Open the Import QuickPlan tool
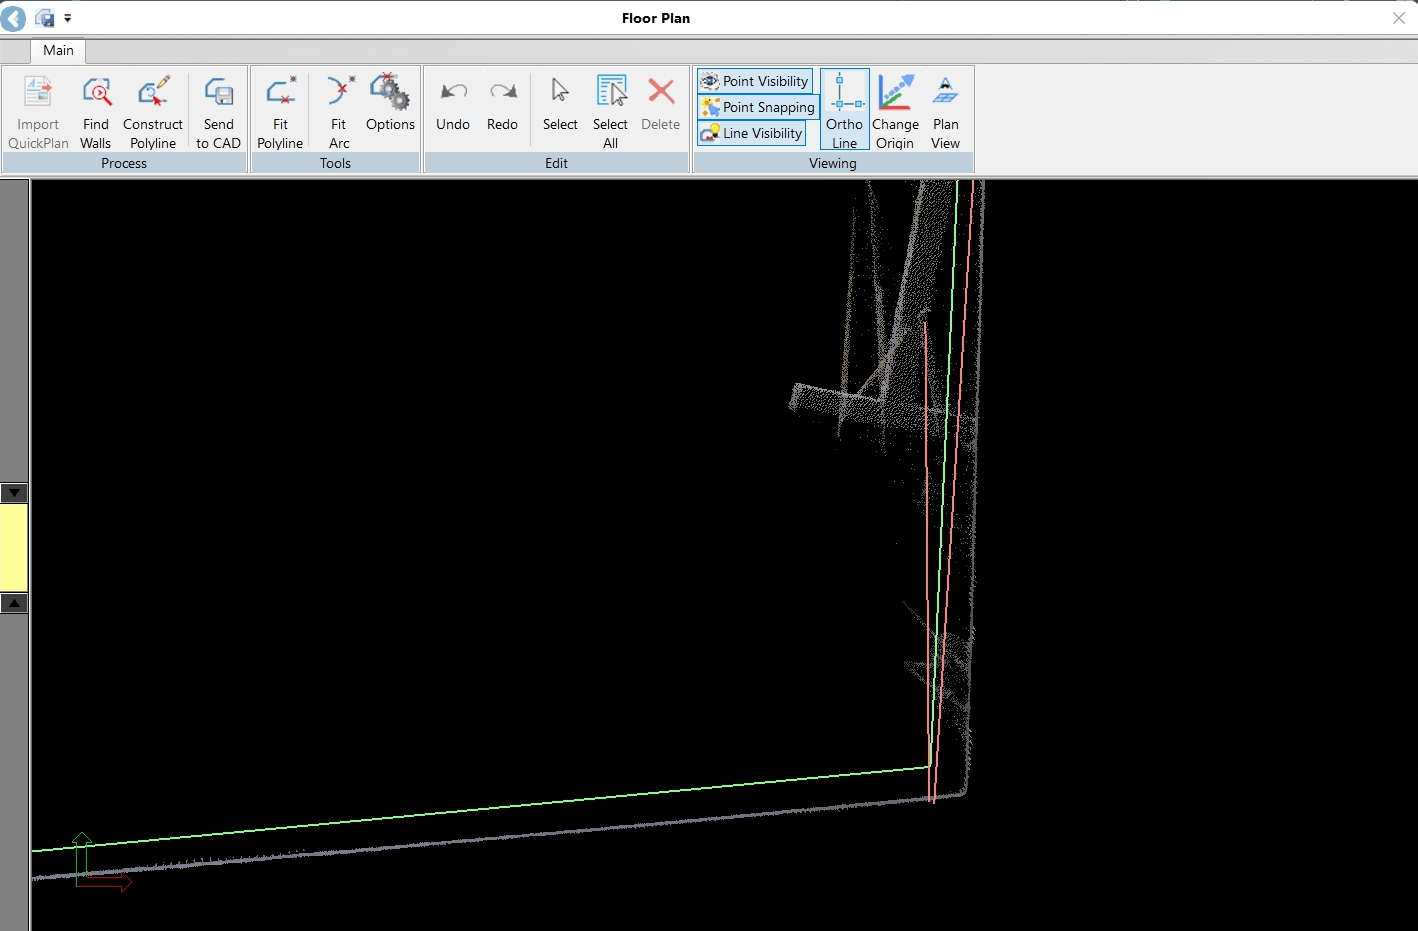 coord(38,110)
